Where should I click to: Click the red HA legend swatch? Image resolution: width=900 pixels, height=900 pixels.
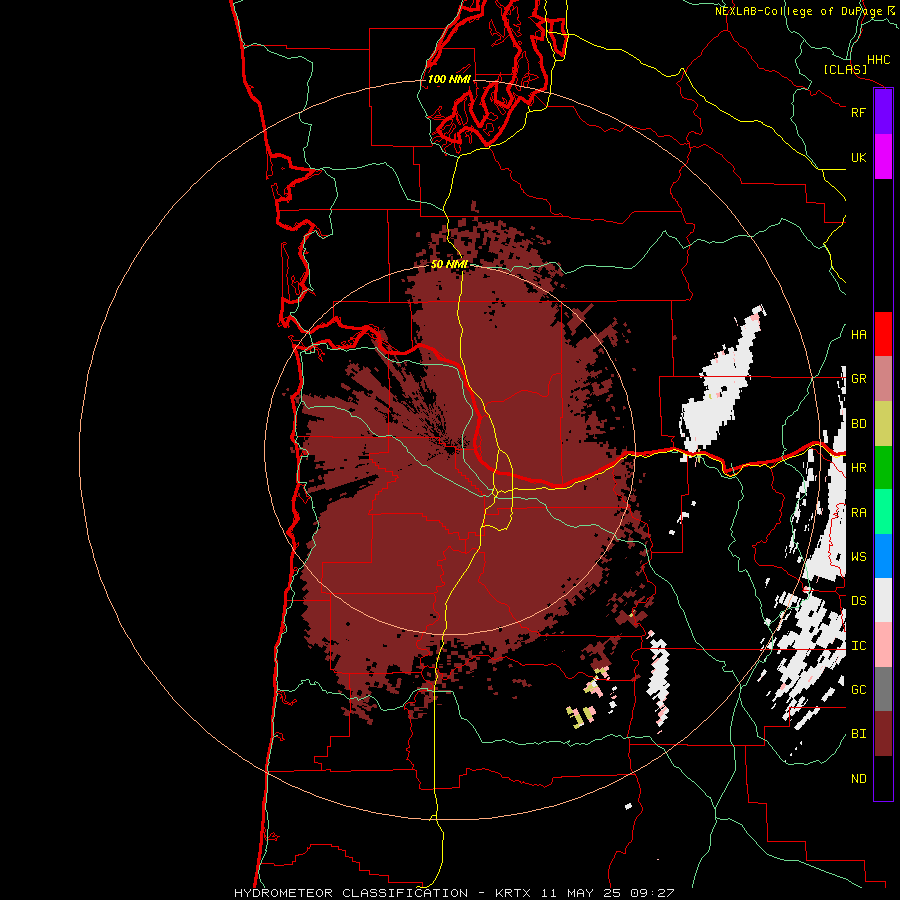point(883,334)
